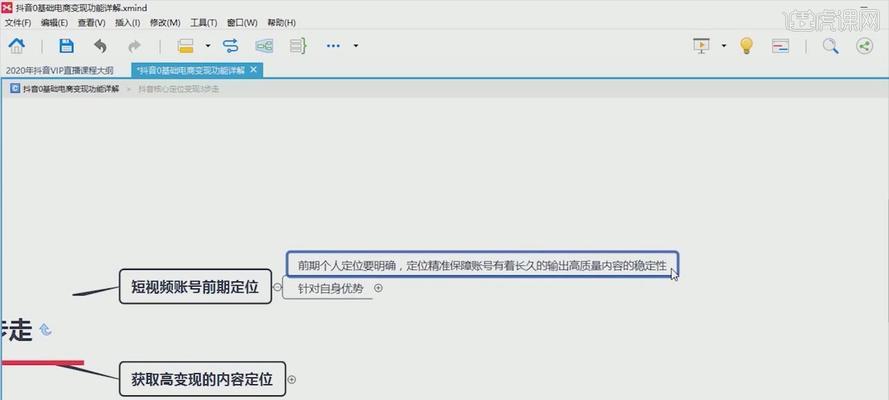Open the Gantt chart view

point(781,46)
